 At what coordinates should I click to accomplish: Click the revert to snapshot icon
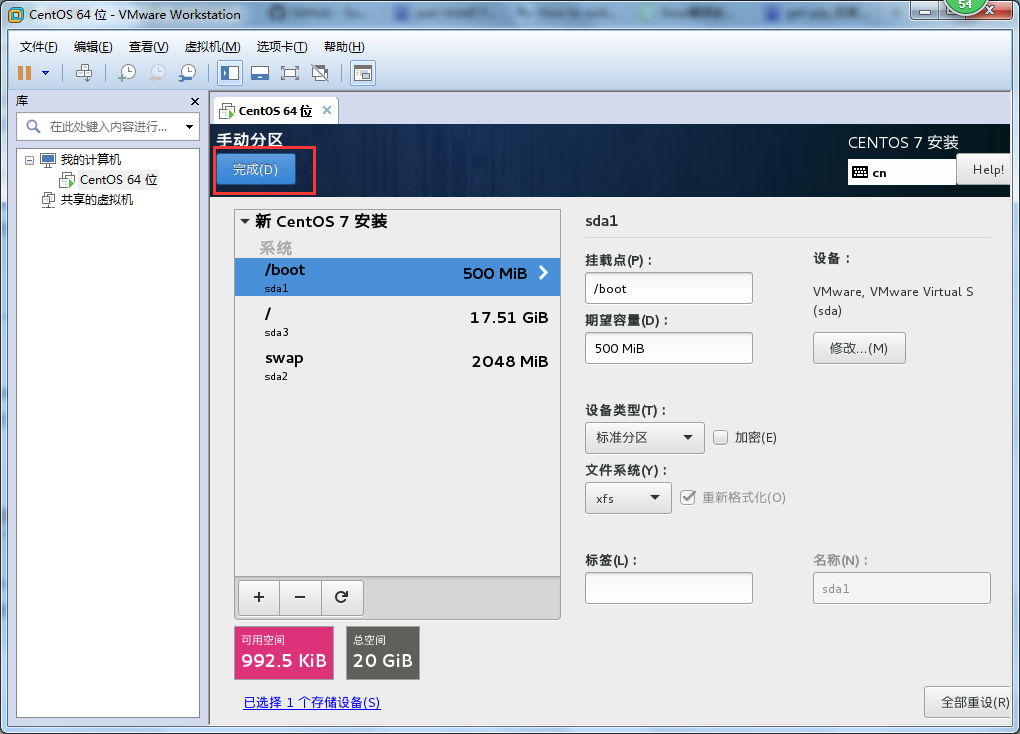click(157, 73)
